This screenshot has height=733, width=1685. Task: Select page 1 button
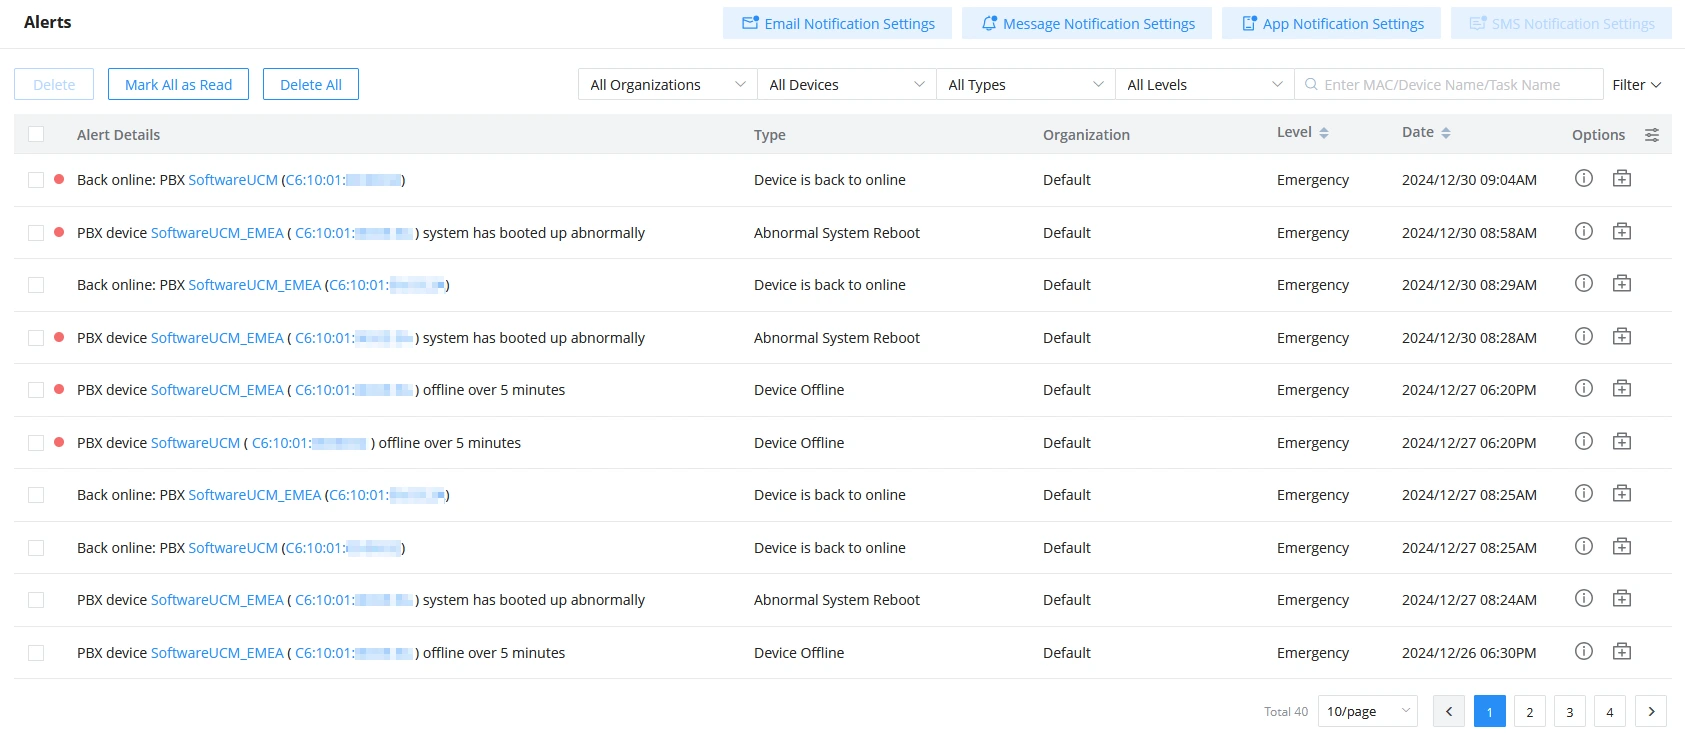[x=1490, y=711]
